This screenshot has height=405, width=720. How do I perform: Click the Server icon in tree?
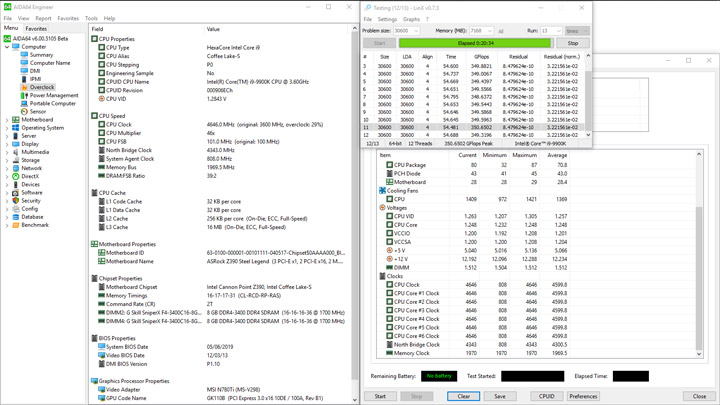point(16,136)
